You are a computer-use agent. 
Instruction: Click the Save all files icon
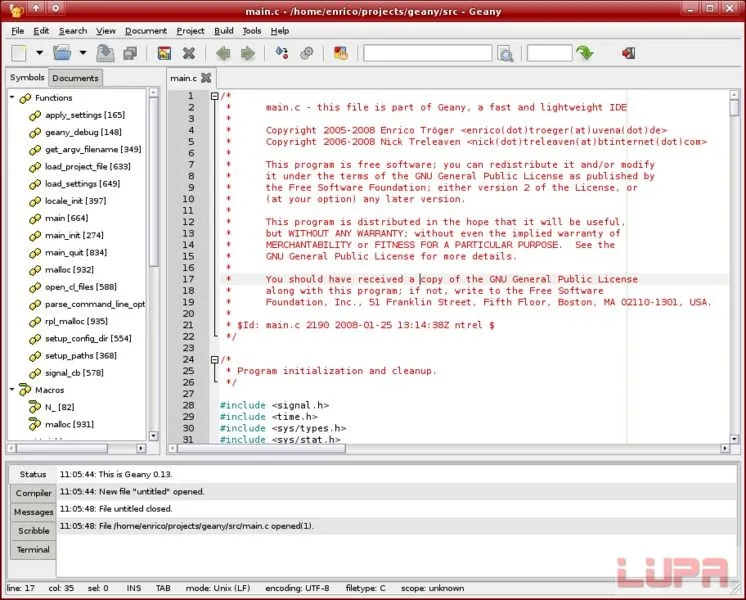click(130, 53)
